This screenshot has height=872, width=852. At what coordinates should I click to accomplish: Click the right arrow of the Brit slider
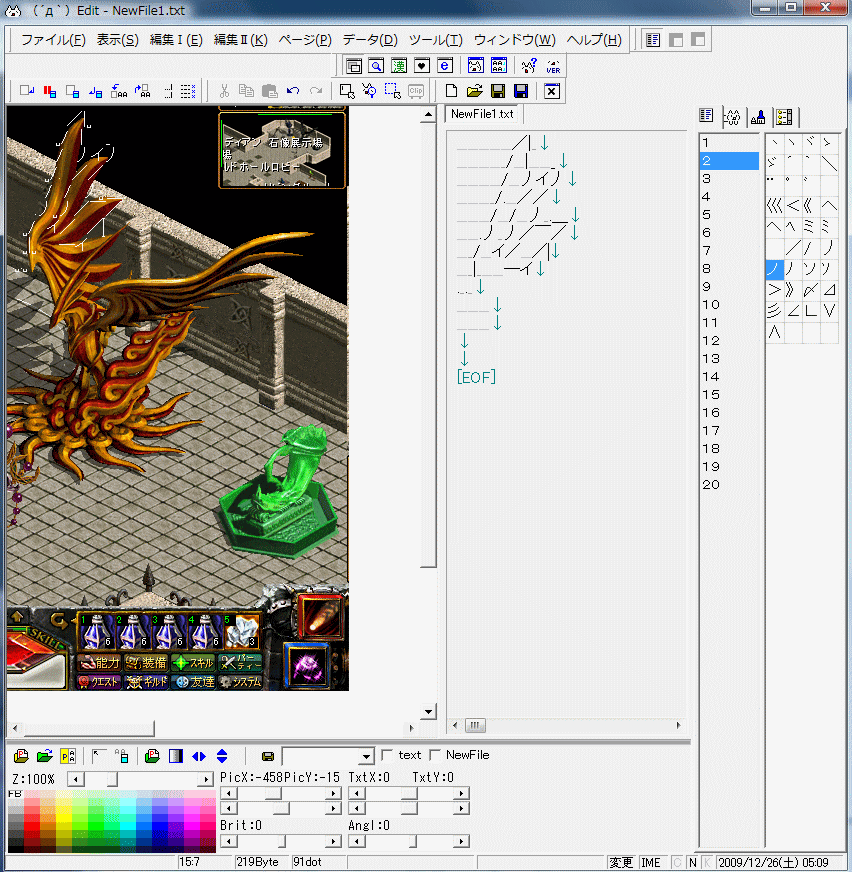coord(333,841)
